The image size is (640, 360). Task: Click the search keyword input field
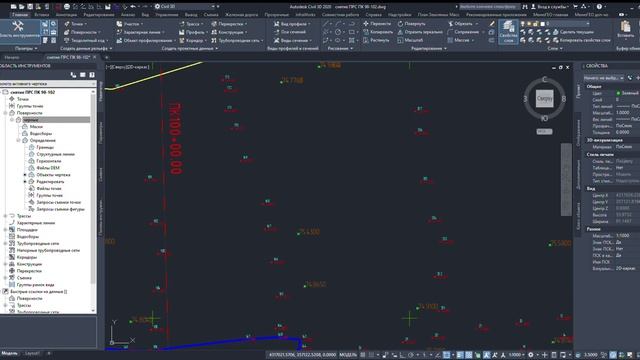coord(489,7)
